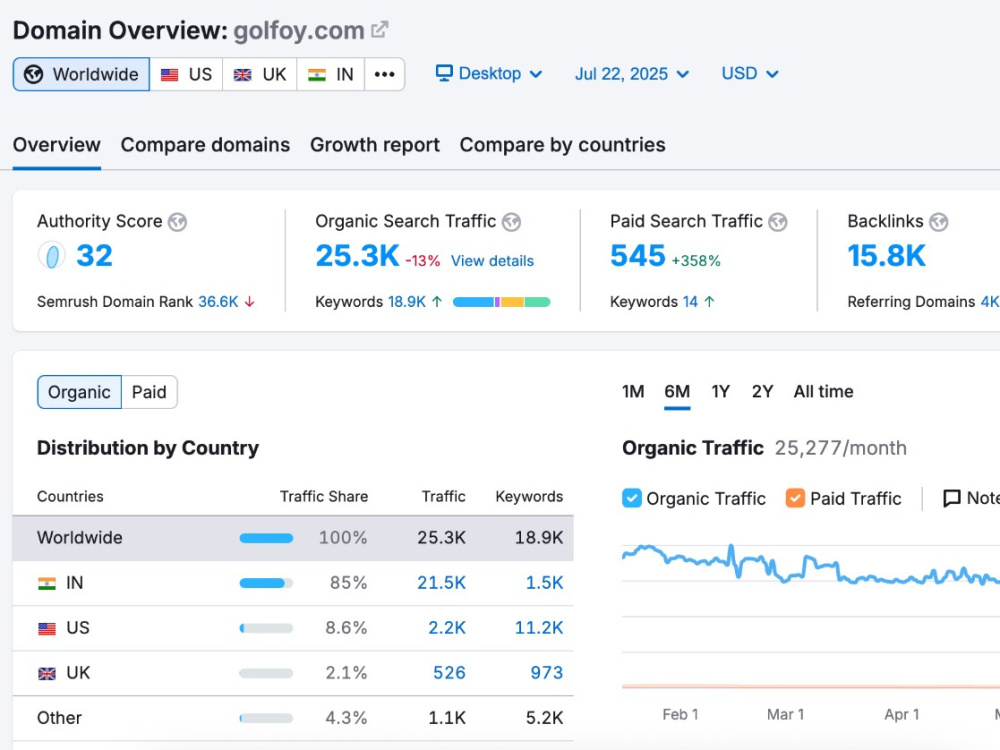
Task: Open backlinks value 15.8K
Action: [x=886, y=256]
